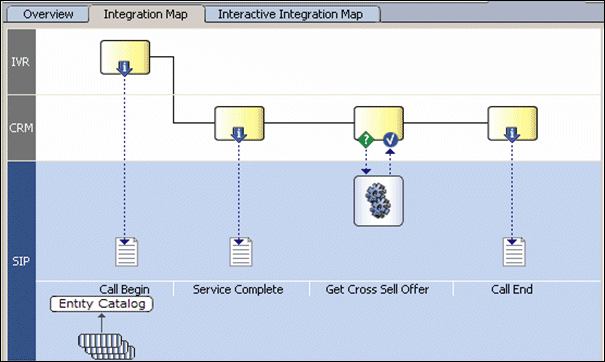Viewport: 605px width, 362px height.
Task: Open the document icon above Call Begin
Action: 127,252
